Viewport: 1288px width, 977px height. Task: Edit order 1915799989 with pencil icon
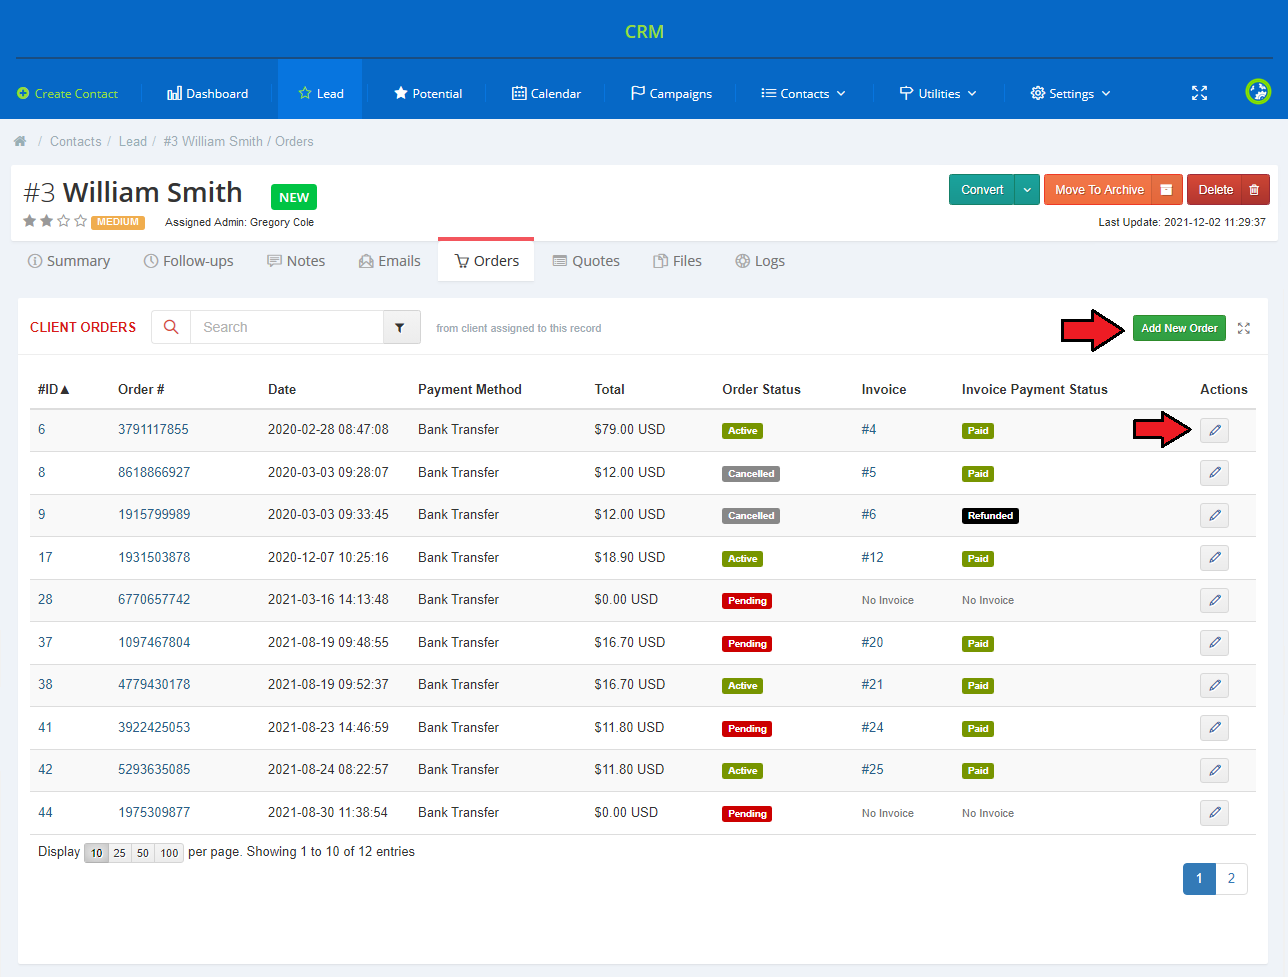pyautogui.click(x=1214, y=515)
